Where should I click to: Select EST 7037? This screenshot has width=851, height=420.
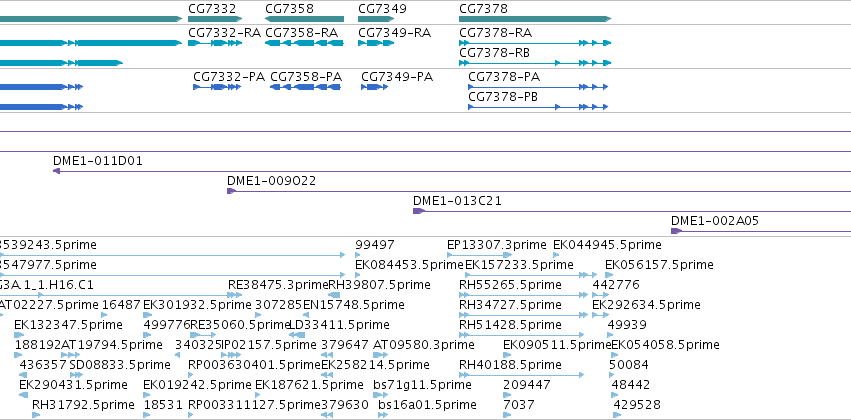pos(519,405)
